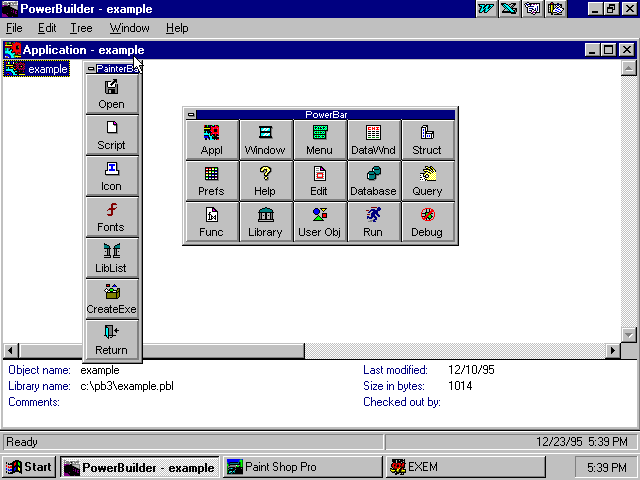The width and height of the screenshot is (640, 480).
Task: Open the Library painter
Action: [x=266, y=222]
